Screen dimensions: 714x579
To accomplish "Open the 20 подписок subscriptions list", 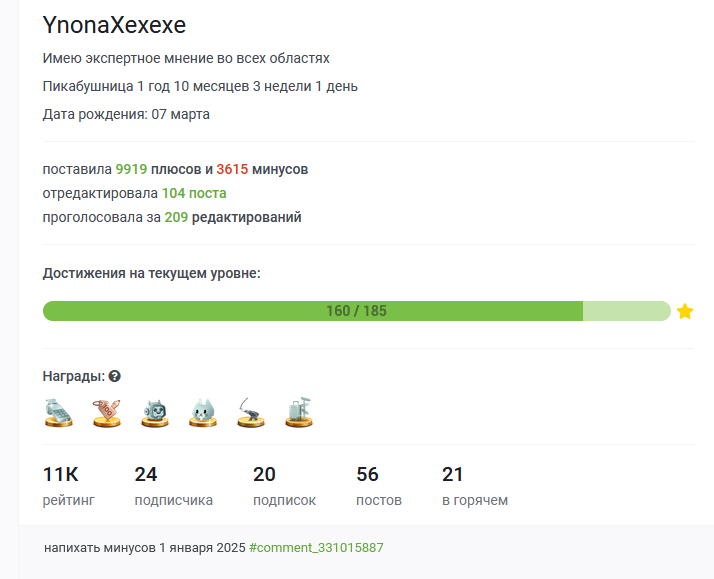I will [x=284, y=485].
